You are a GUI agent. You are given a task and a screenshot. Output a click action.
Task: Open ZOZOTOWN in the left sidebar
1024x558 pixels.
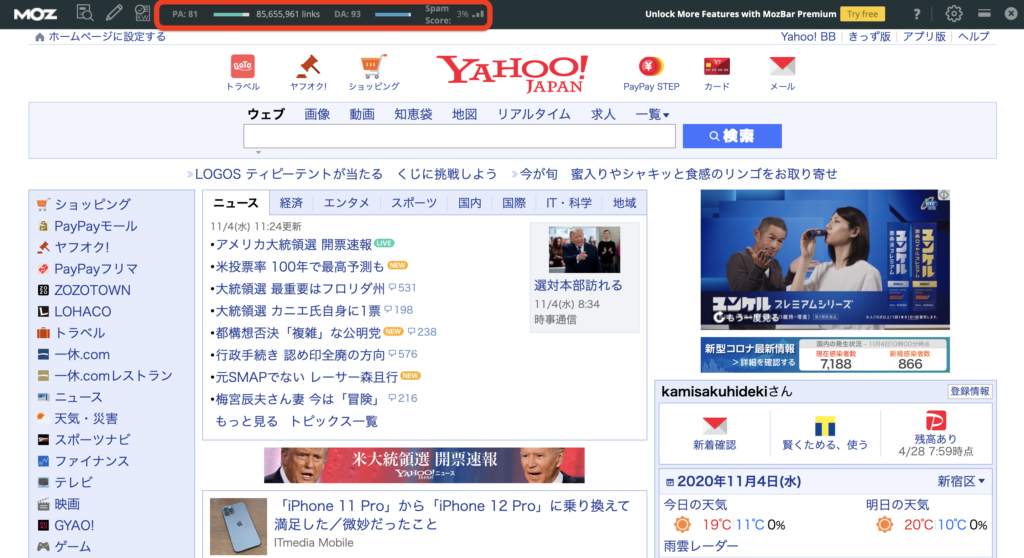coord(92,290)
